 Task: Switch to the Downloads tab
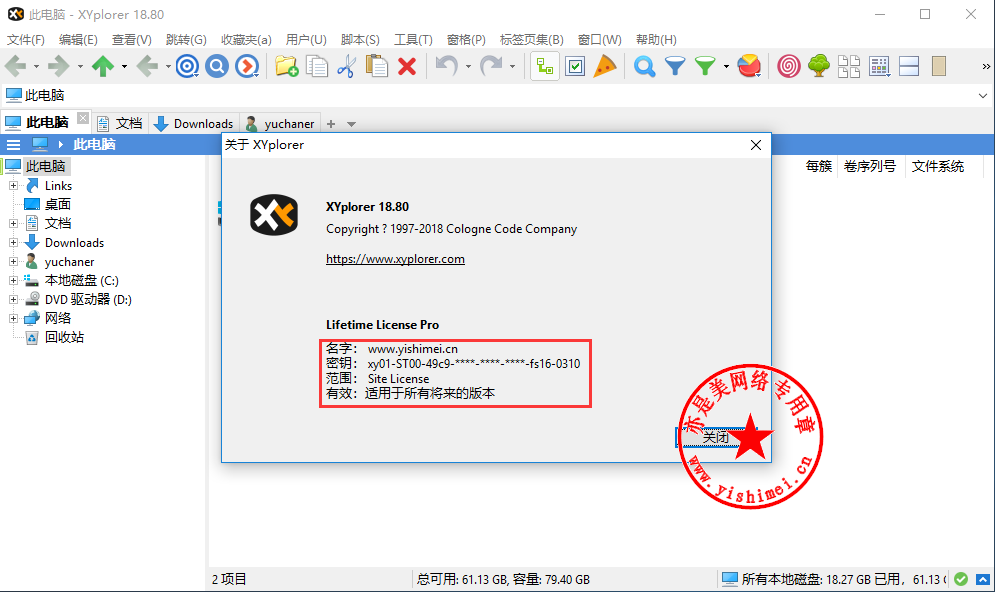click(x=194, y=123)
